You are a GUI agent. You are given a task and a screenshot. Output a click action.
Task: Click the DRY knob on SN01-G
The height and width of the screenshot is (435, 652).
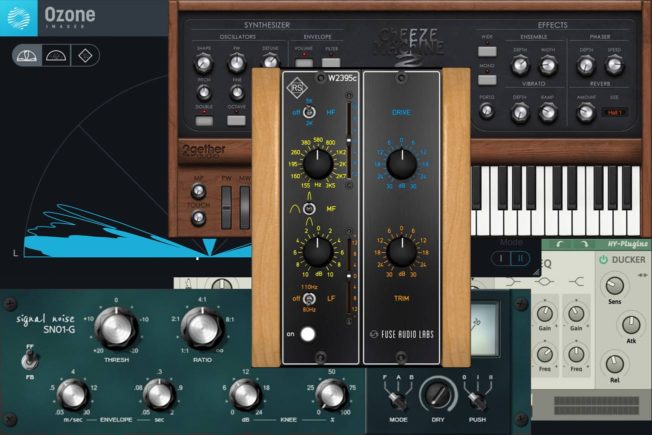438,395
